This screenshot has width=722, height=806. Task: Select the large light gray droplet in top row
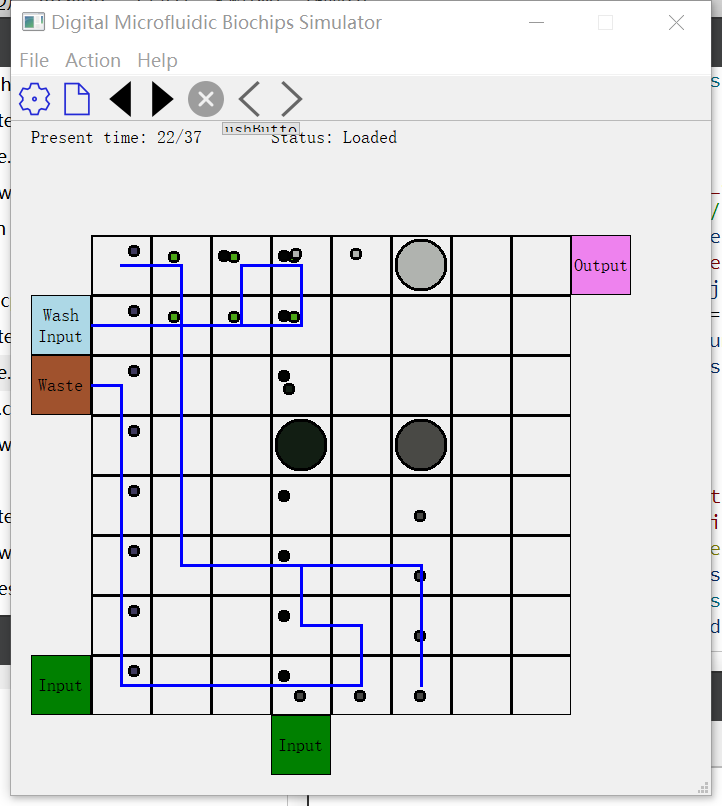[421, 265]
